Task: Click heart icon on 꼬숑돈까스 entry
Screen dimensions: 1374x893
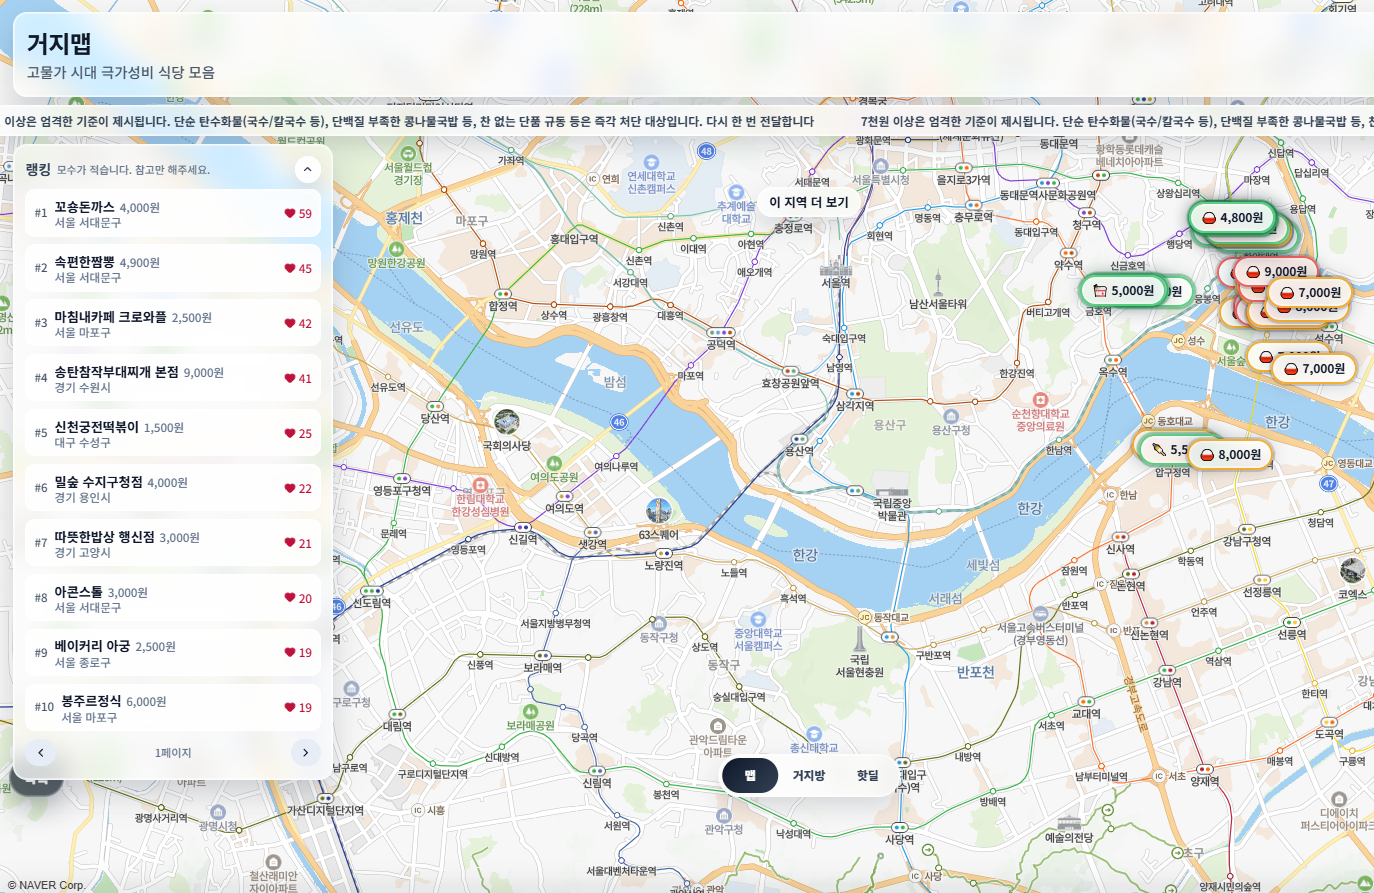Action: [x=290, y=213]
